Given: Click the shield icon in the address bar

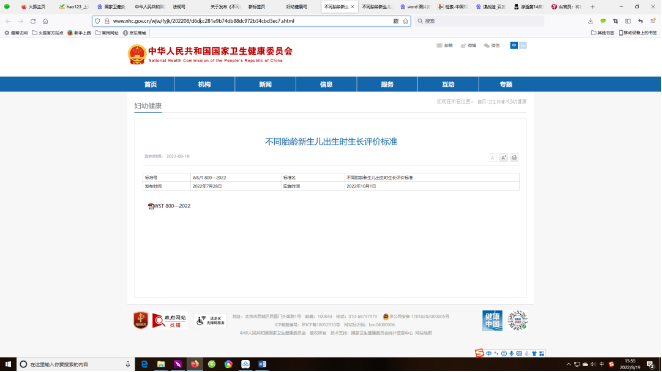Looking at the screenshot, I should click(98, 21).
